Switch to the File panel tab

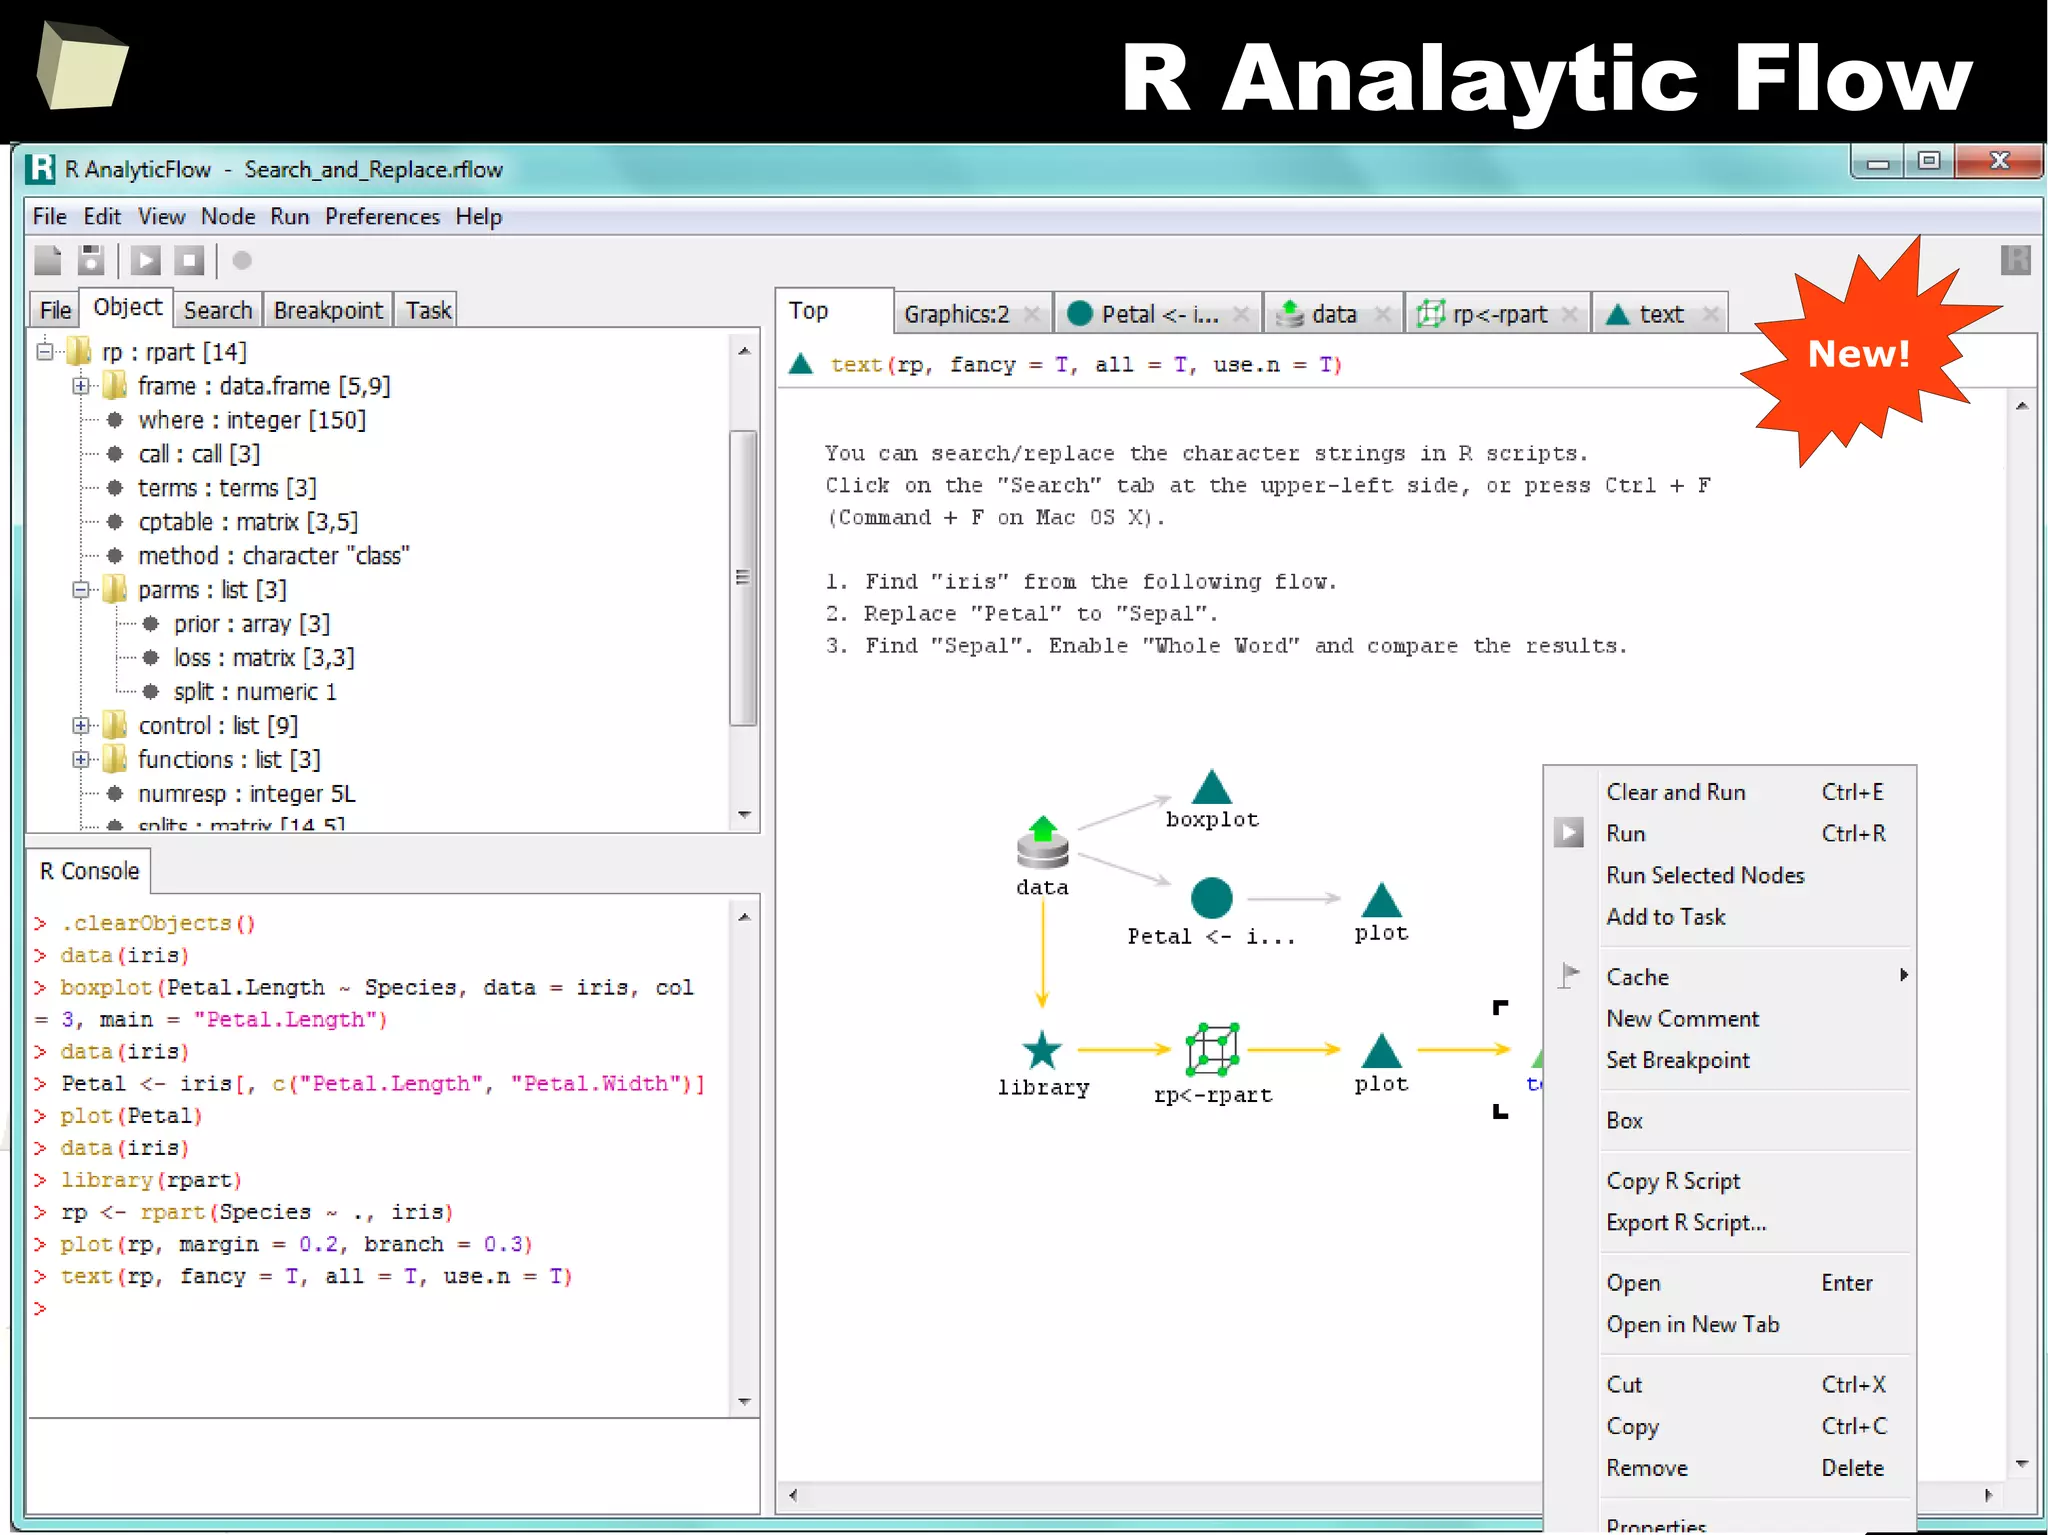tap(56, 311)
